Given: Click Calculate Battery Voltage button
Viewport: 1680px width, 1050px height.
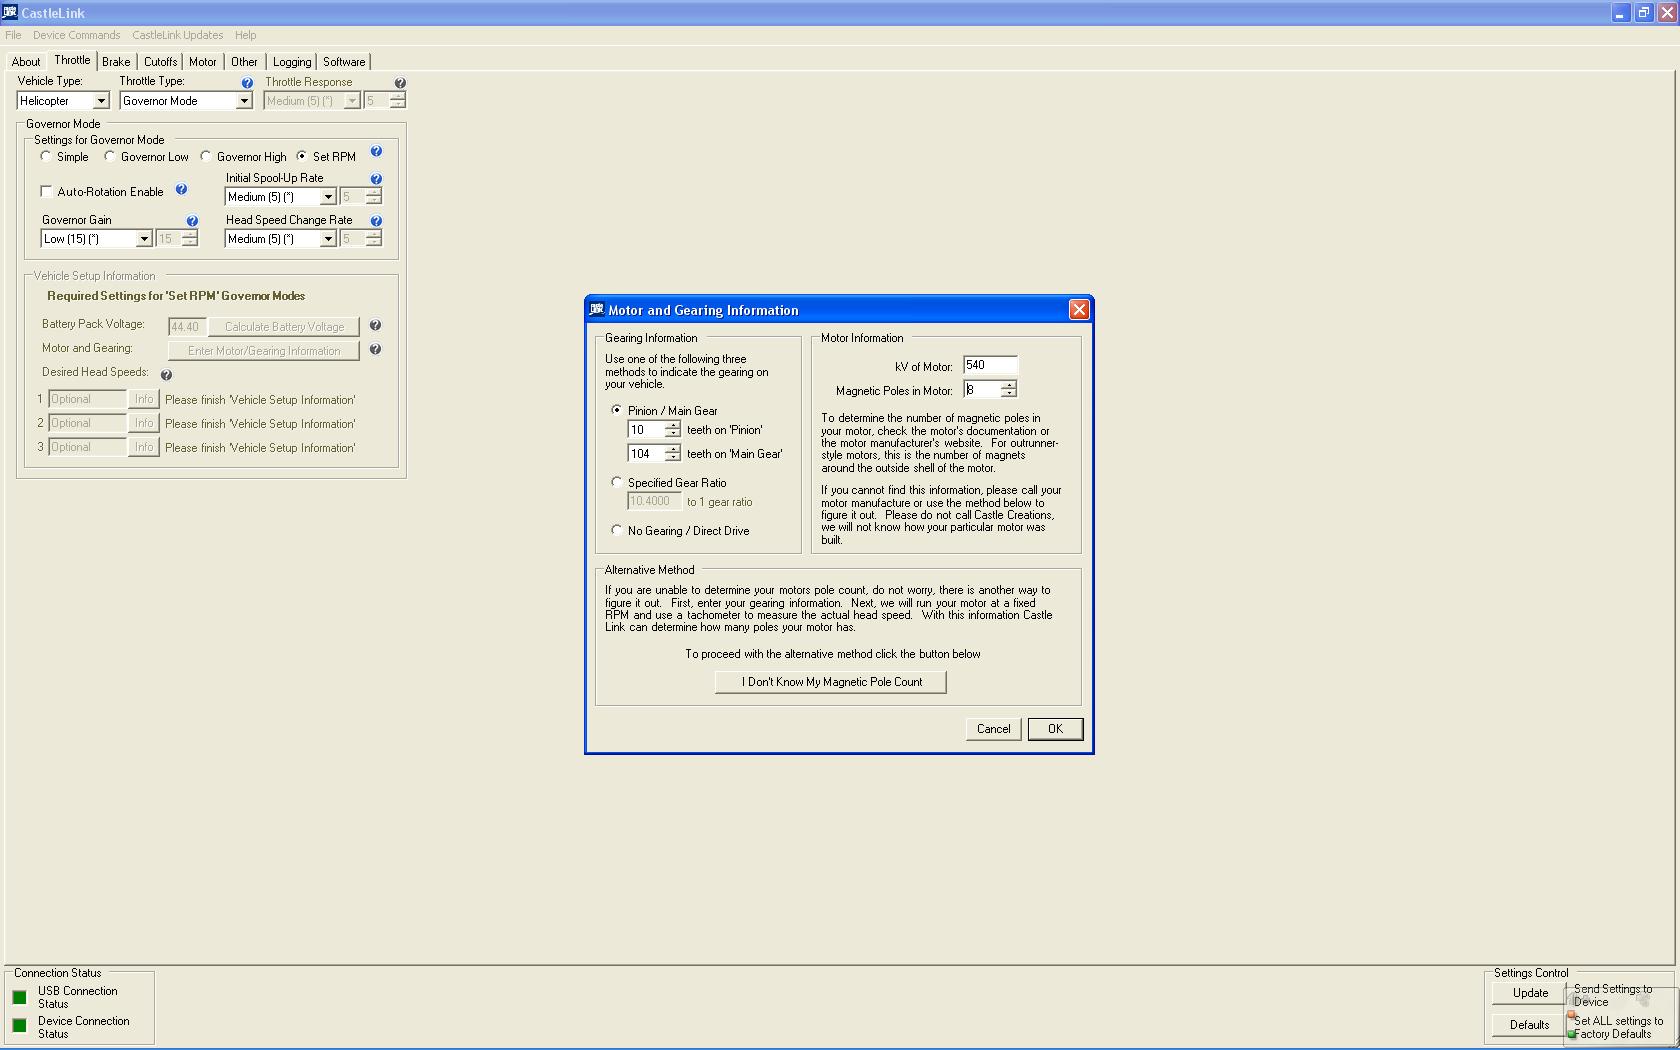Looking at the screenshot, I should 284,327.
